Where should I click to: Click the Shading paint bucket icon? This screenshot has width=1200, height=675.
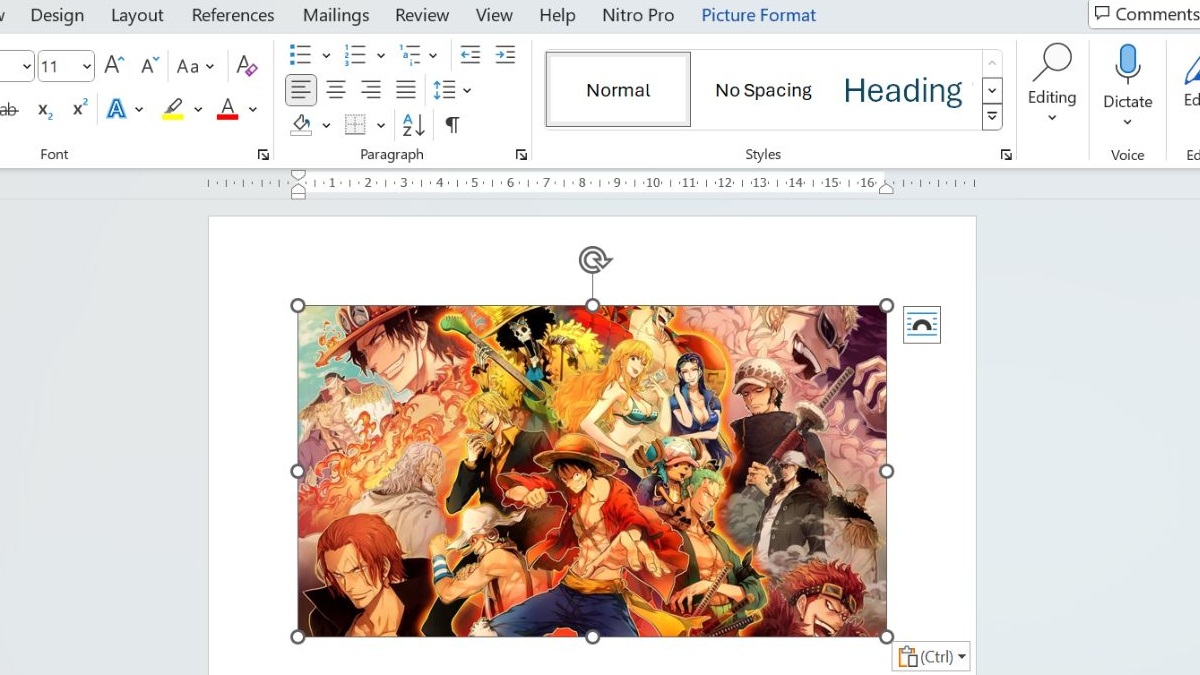point(301,125)
